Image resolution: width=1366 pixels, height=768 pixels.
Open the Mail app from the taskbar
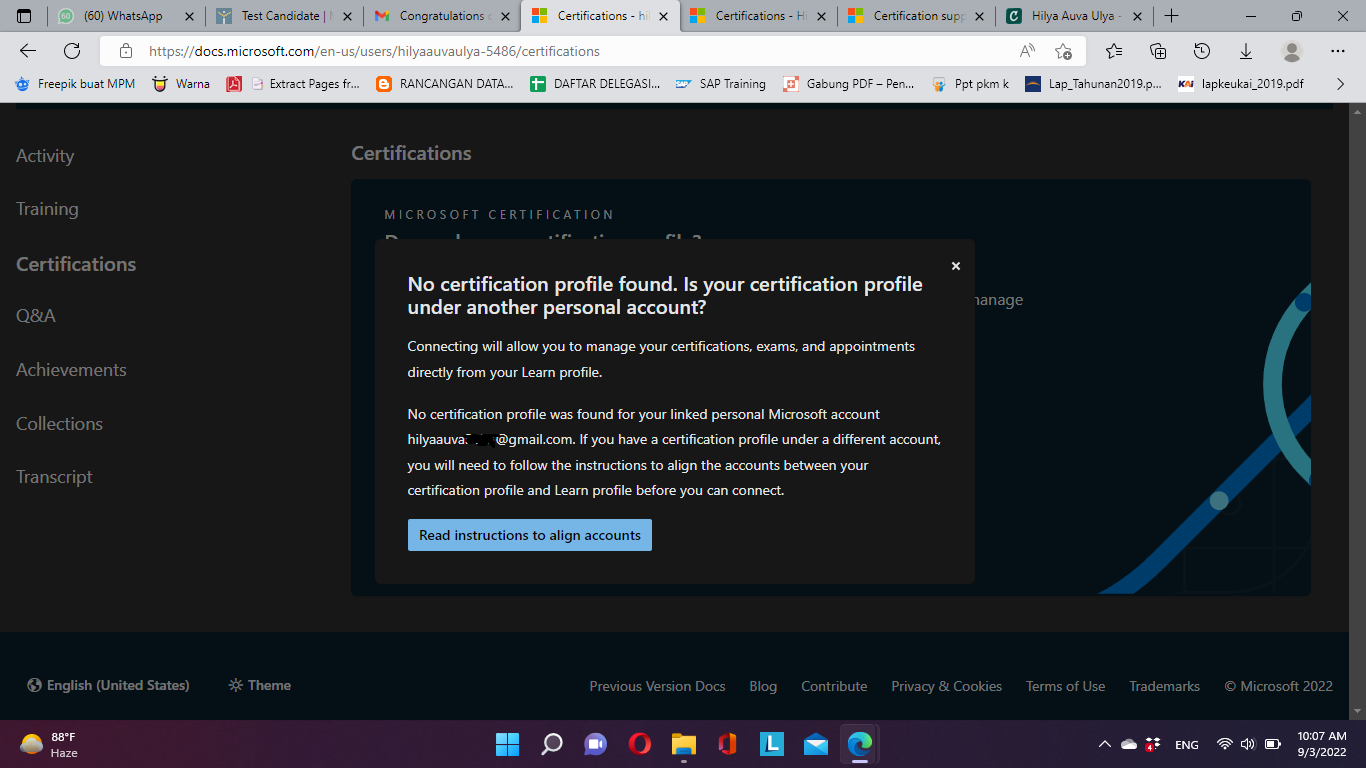pyautogui.click(x=815, y=744)
